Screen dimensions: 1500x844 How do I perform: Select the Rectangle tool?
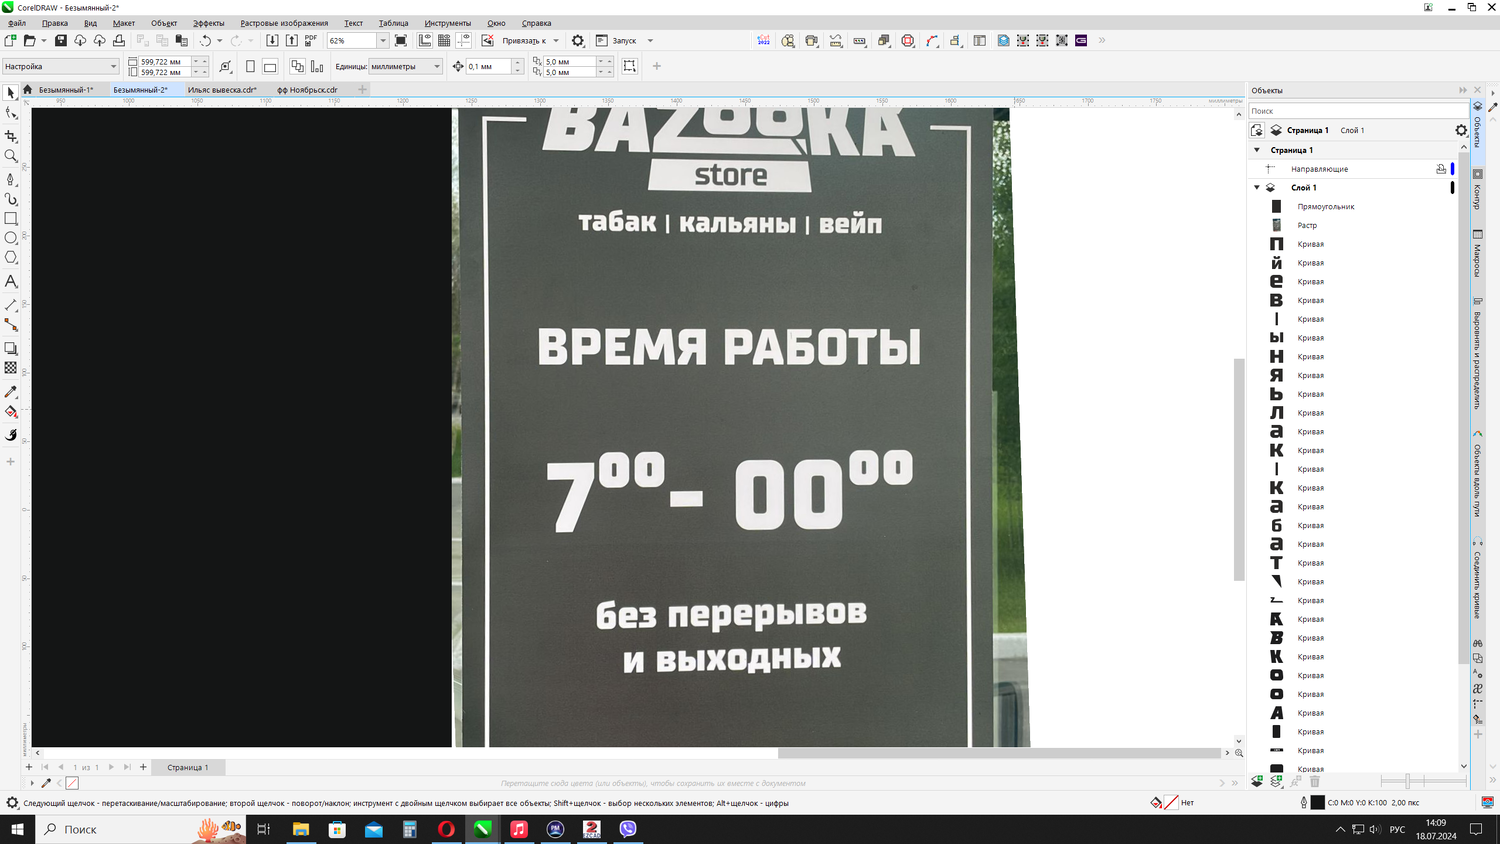click(x=11, y=218)
